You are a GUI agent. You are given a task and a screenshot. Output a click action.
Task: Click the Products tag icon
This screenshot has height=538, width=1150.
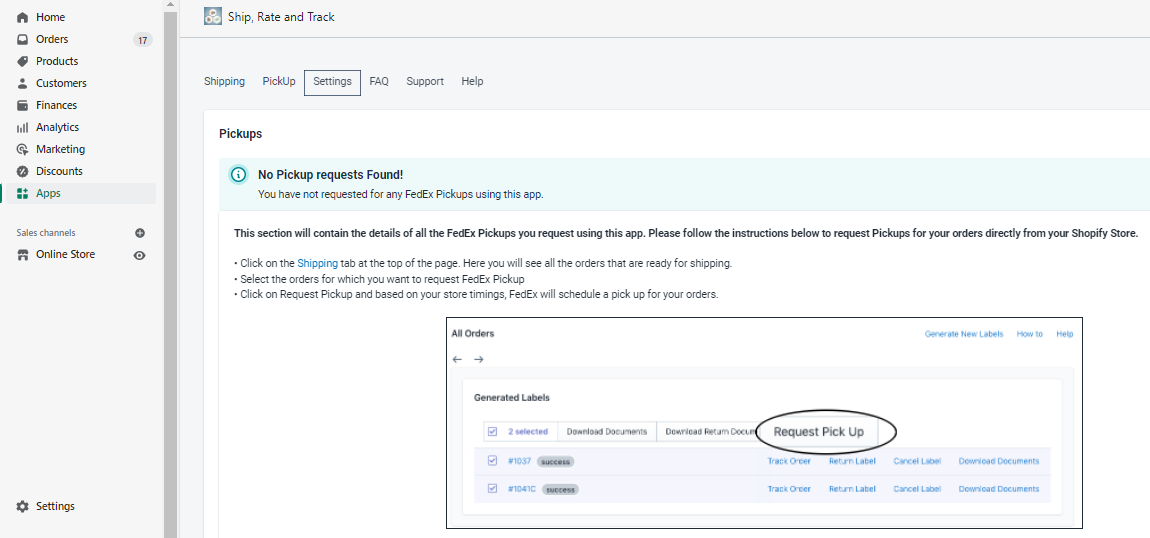tap(22, 61)
